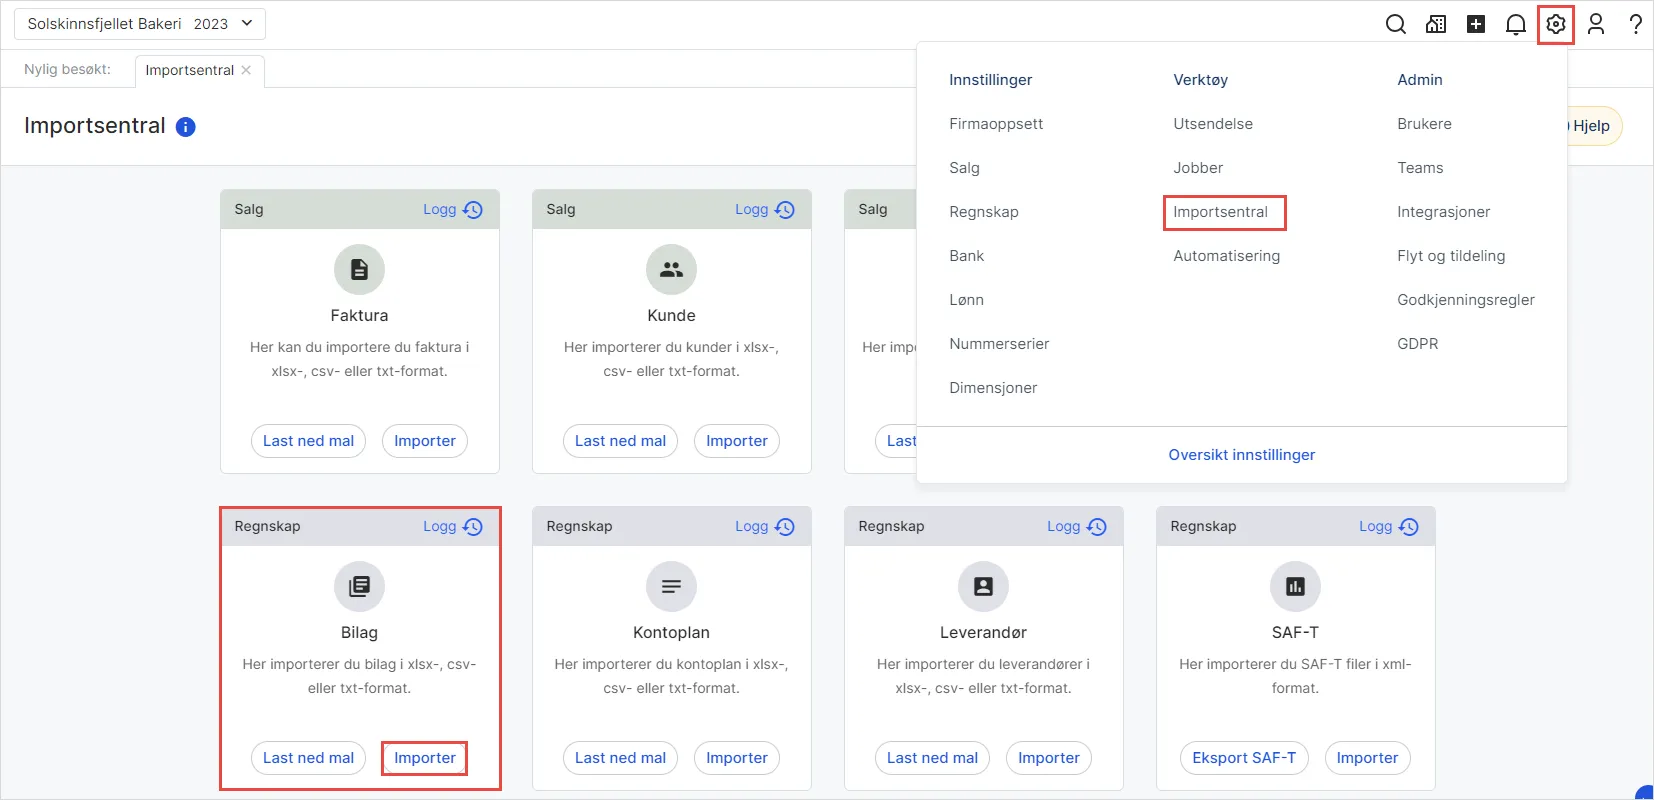The image size is (1654, 800).
Task: Click the settings gear icon
Action: (1556, 24)
